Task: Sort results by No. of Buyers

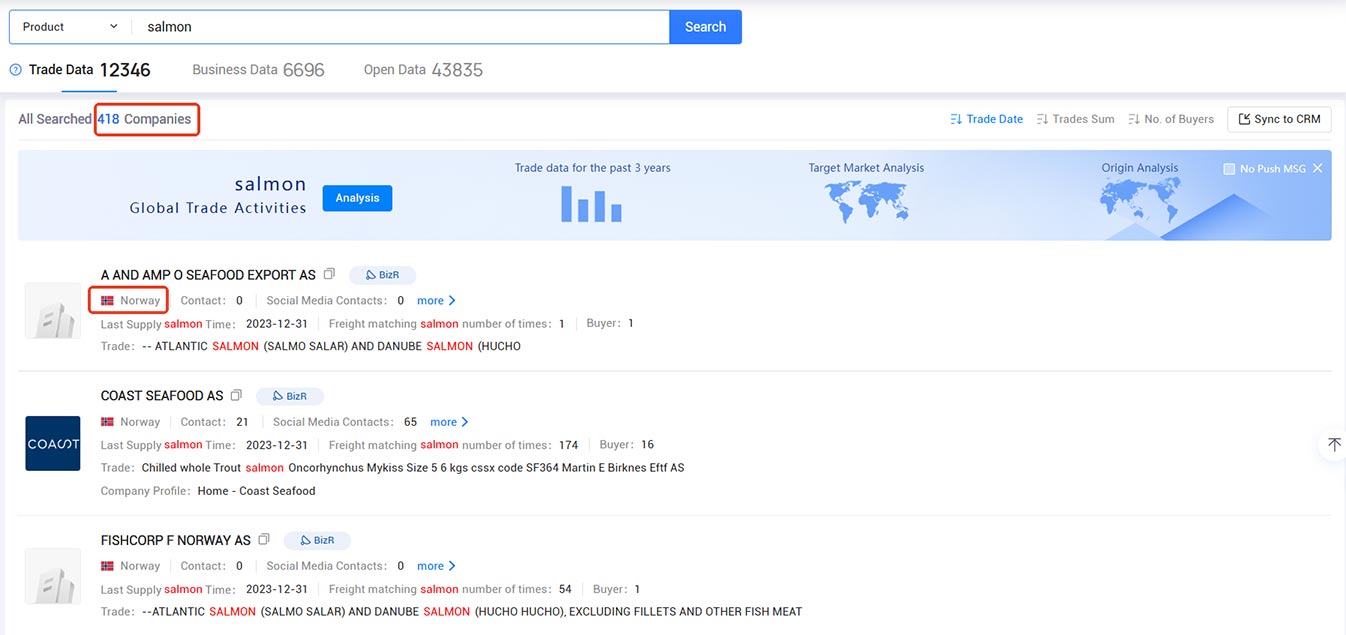Action: click(1171, 119)
